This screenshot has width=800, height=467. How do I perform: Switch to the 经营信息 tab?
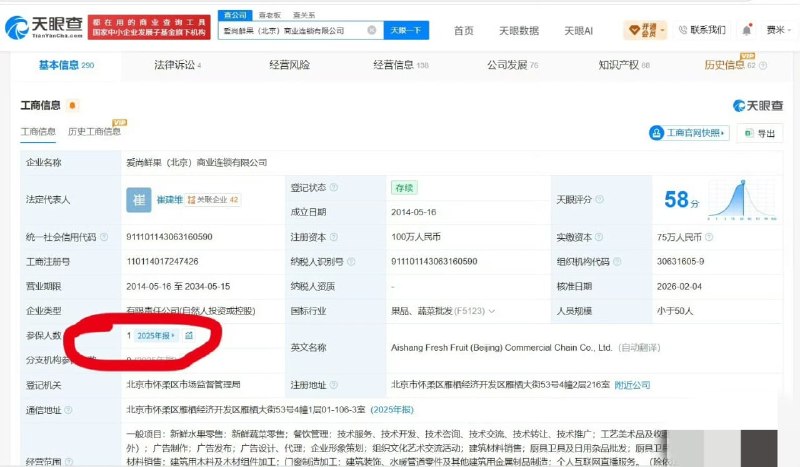(x=401, y=65)
